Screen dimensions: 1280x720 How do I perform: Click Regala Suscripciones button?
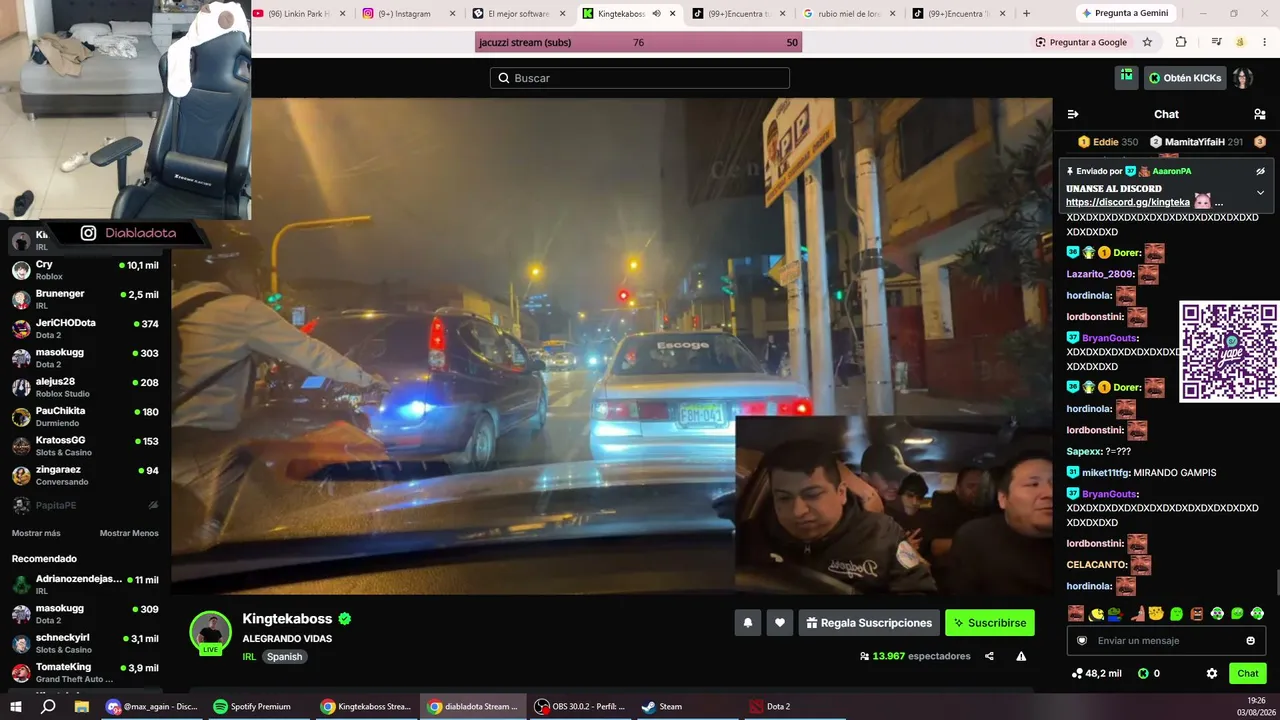click(x=869, y=623)
